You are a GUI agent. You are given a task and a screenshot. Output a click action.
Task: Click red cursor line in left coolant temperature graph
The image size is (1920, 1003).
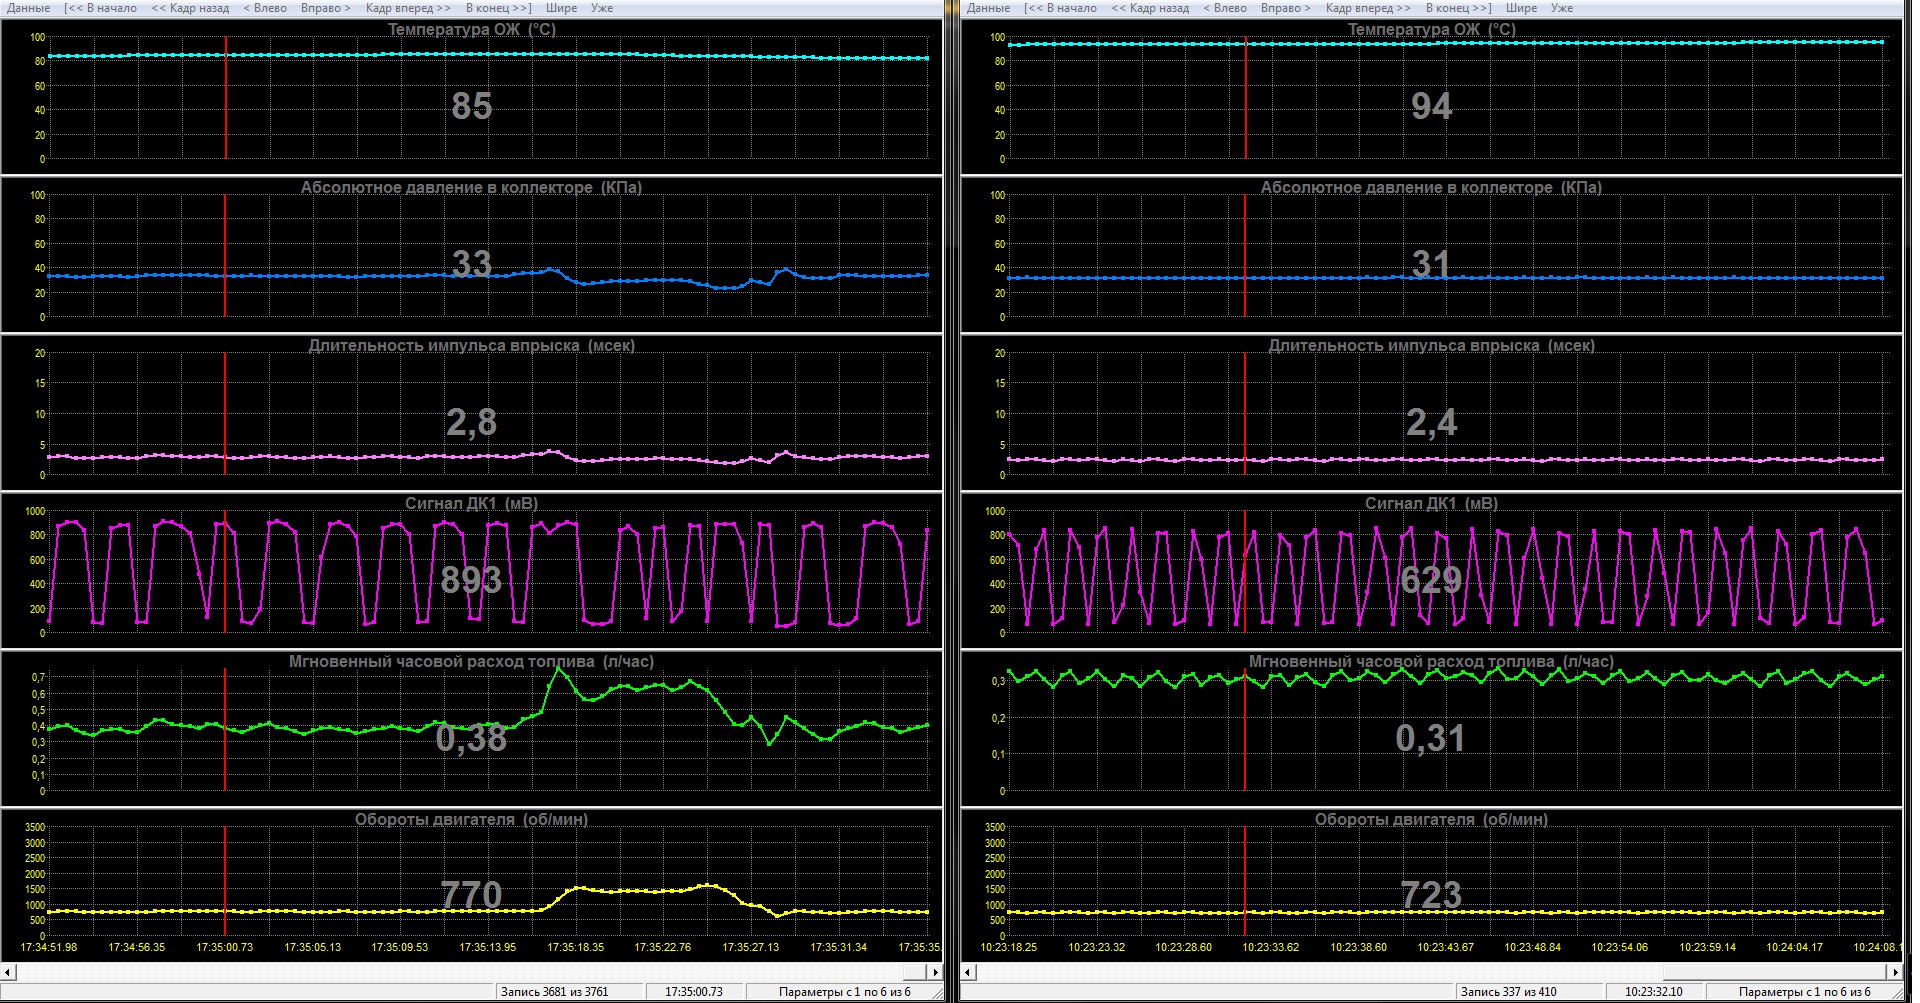226,97
